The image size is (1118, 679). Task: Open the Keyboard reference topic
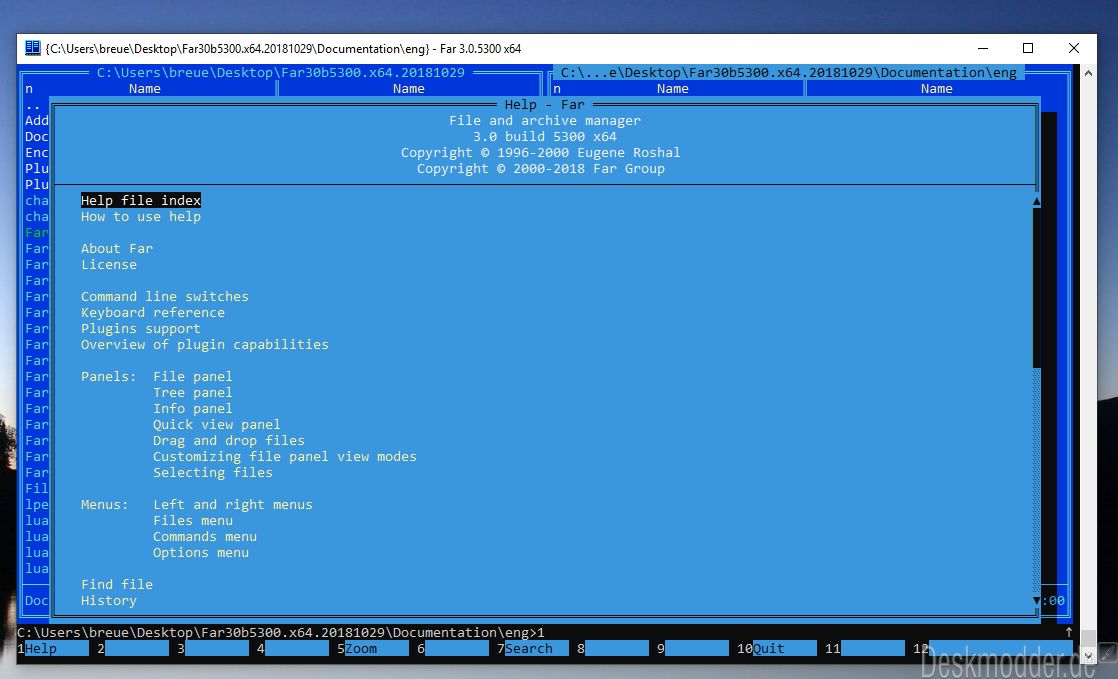pyautogui.click(x=153, y=312)
